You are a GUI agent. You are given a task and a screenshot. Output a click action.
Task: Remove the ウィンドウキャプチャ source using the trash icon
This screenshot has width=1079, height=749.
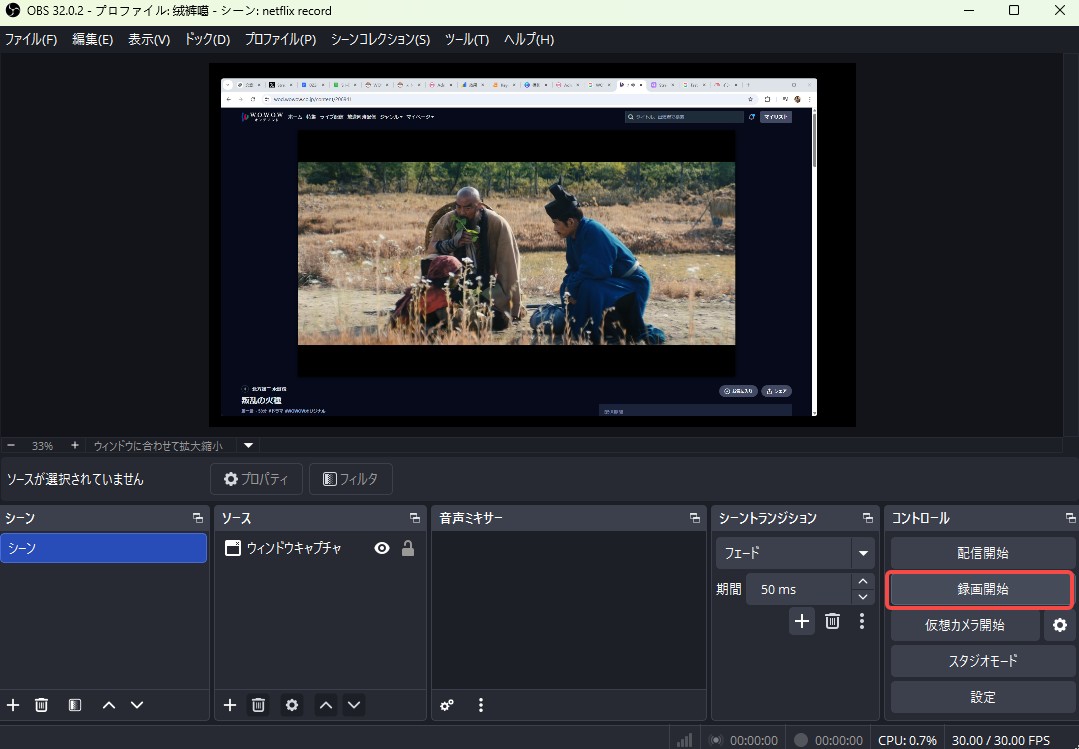click(258, 705)
